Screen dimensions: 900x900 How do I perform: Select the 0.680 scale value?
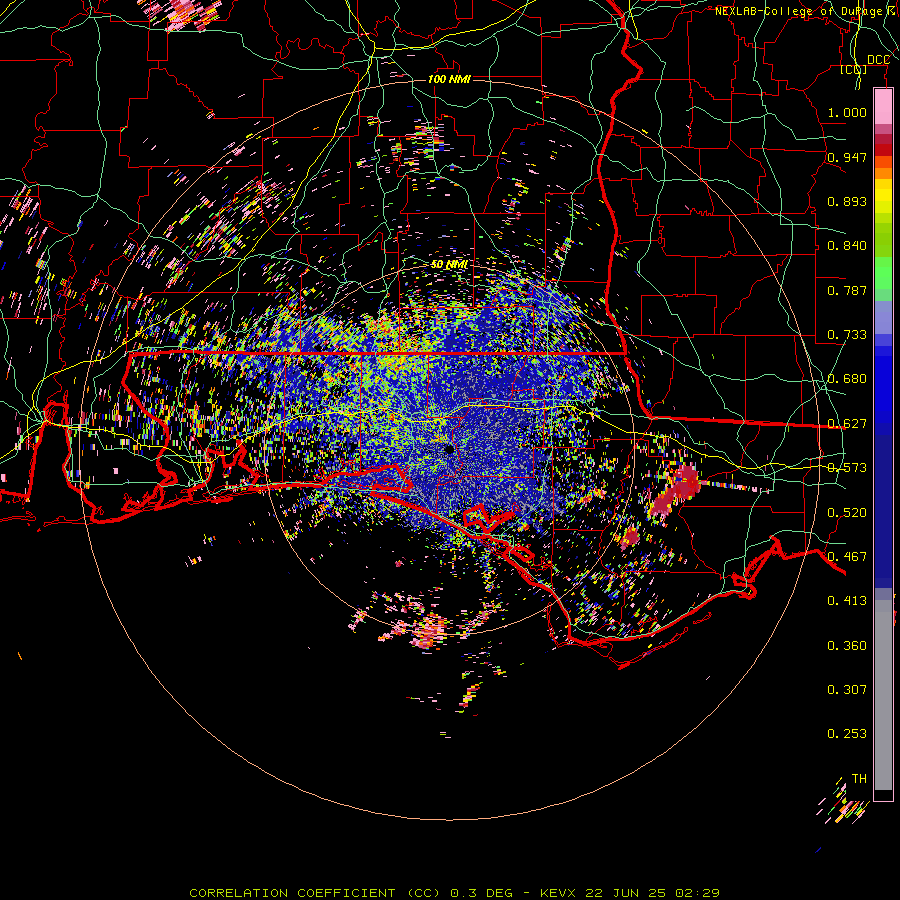[847, 379]
